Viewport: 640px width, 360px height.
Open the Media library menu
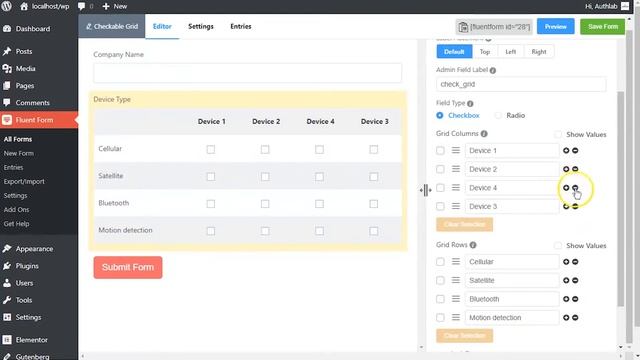click(x=25, y=69)
